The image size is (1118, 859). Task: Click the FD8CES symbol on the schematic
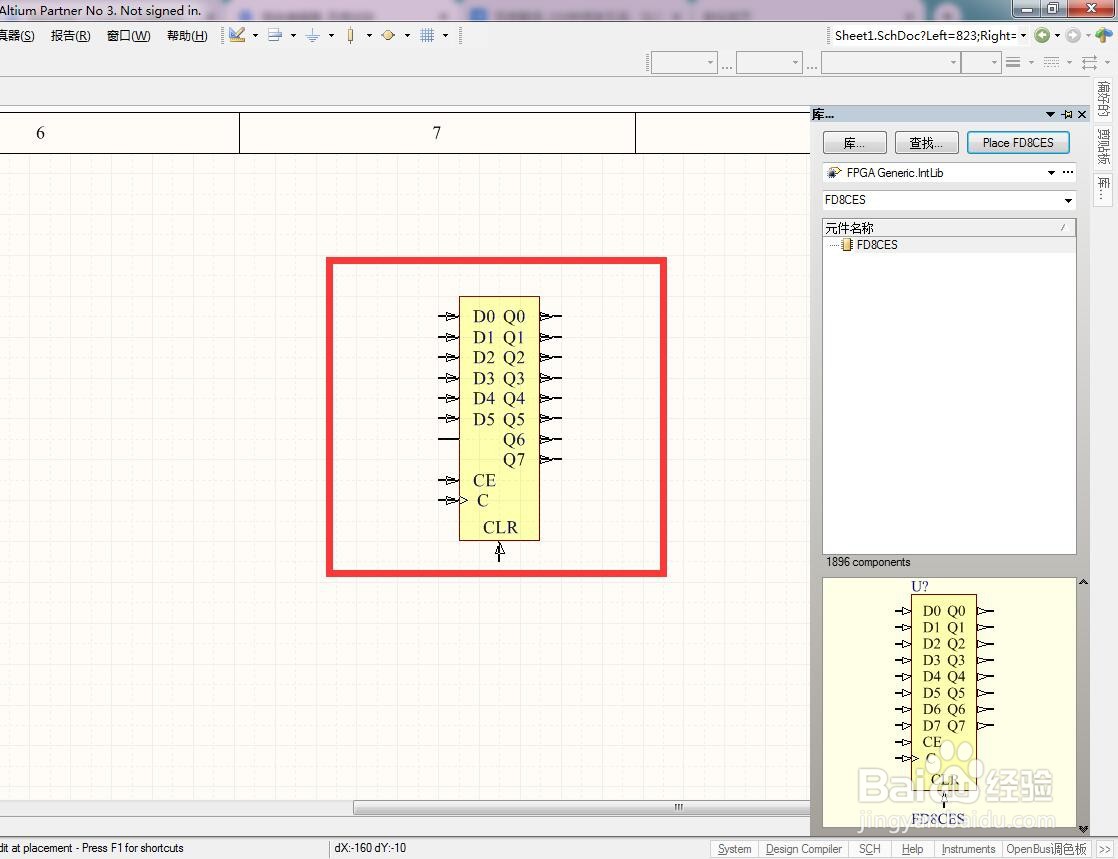pyautogui.click(x=499, y=418)
